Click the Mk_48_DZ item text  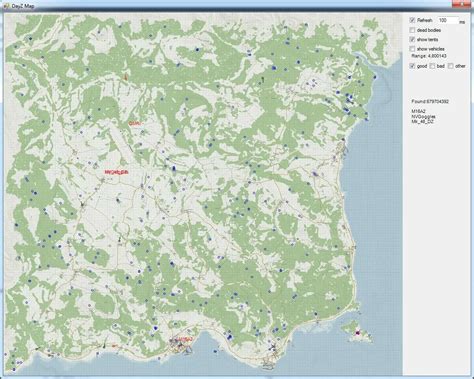422,122
